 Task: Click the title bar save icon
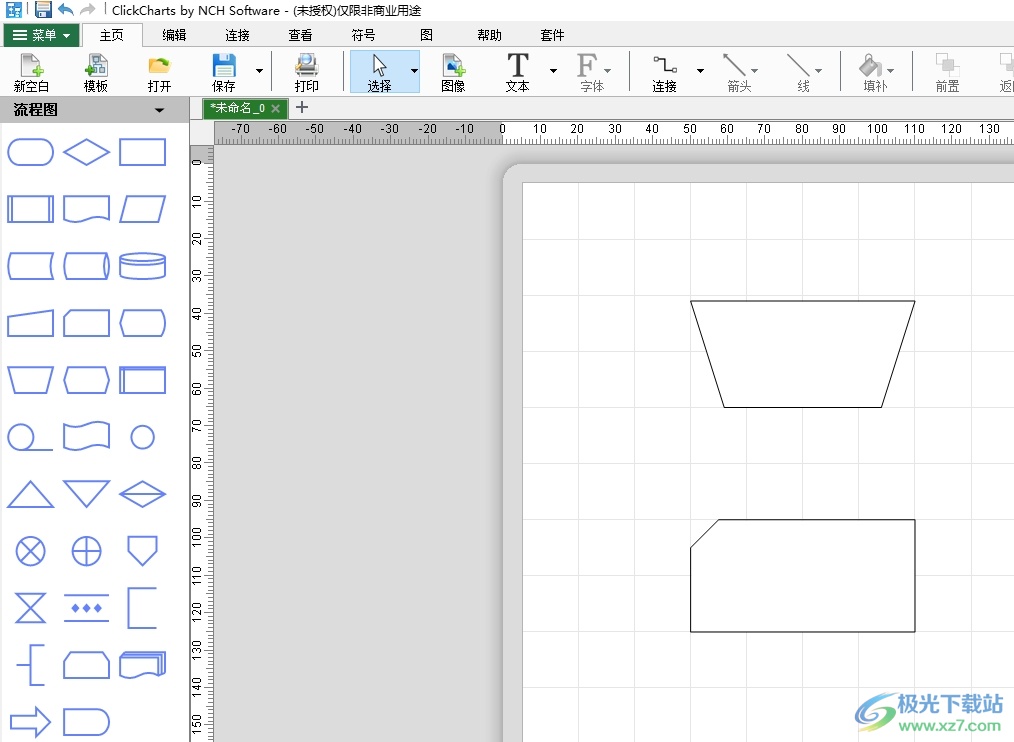(43, 9)
